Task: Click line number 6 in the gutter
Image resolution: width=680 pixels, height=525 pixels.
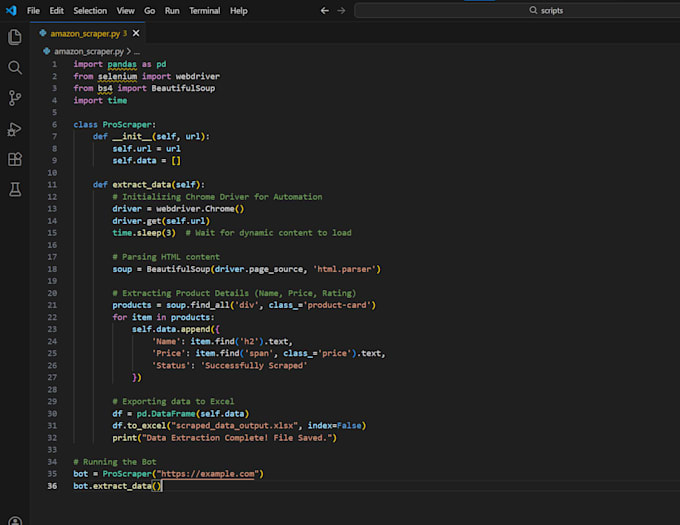Action: (54, 124)
